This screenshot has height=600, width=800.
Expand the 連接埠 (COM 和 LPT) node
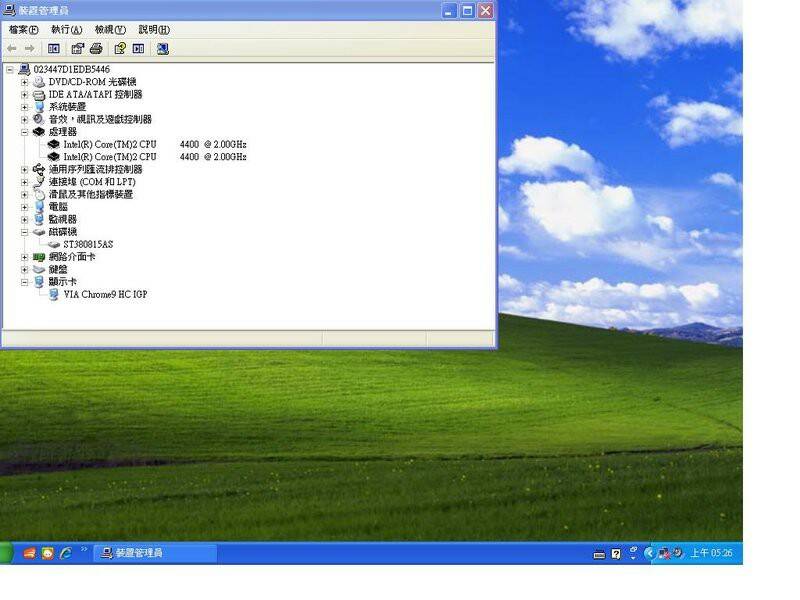tap(24, 182)
